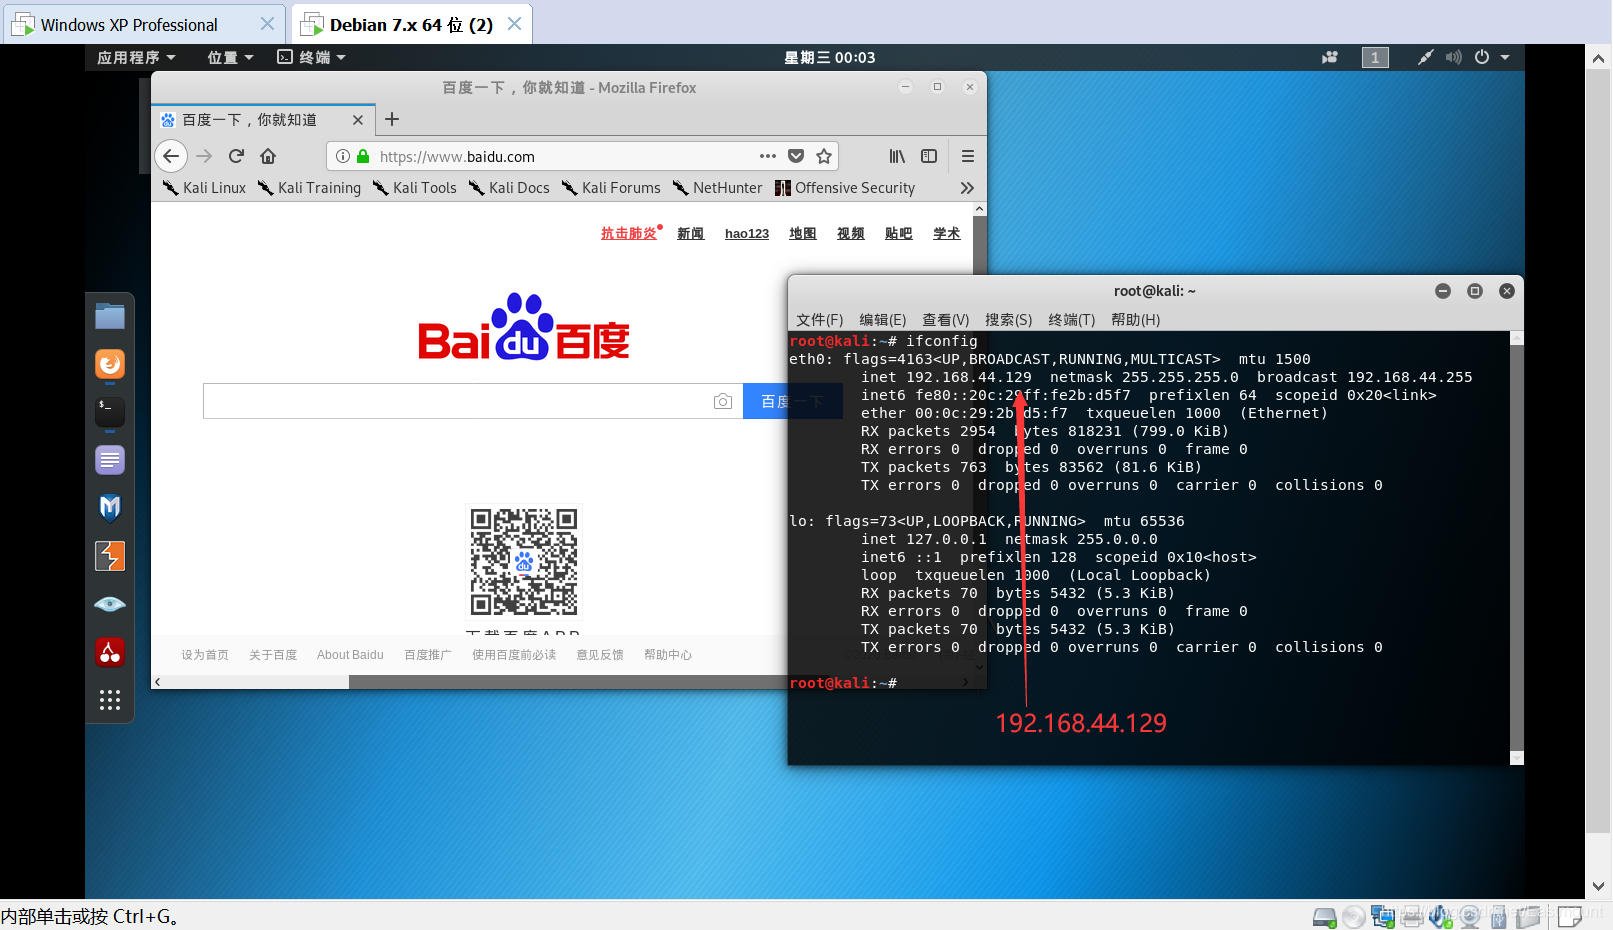Open Kali Forums bookmark

coord(611,188)
